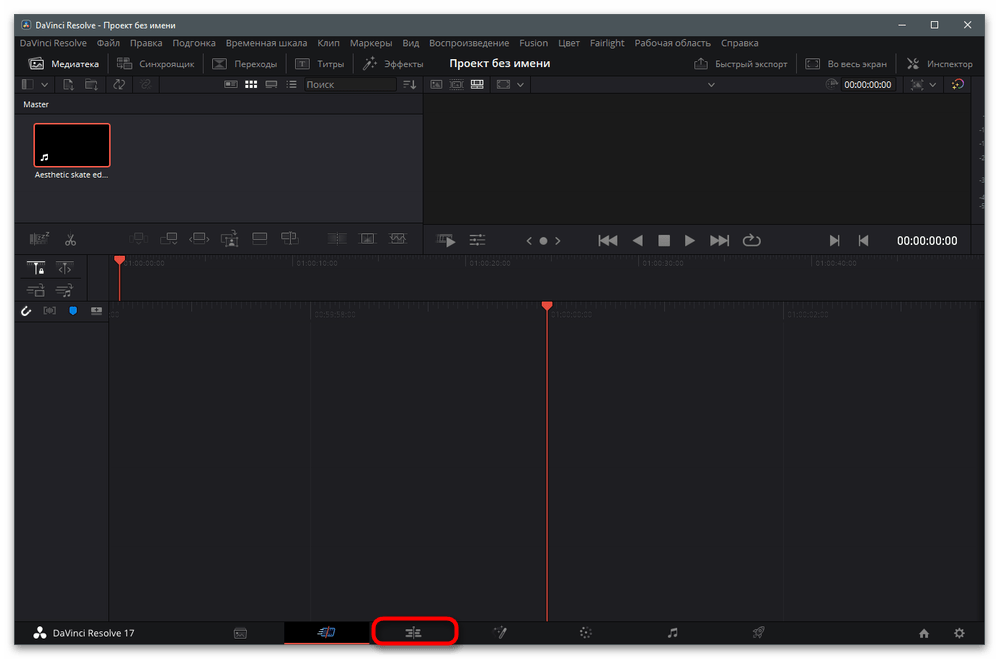Apply the Cut transition icon
Image resolution: width=999 pixels, height=659 pixels.
pyautogui.click(x=337, y=239)
